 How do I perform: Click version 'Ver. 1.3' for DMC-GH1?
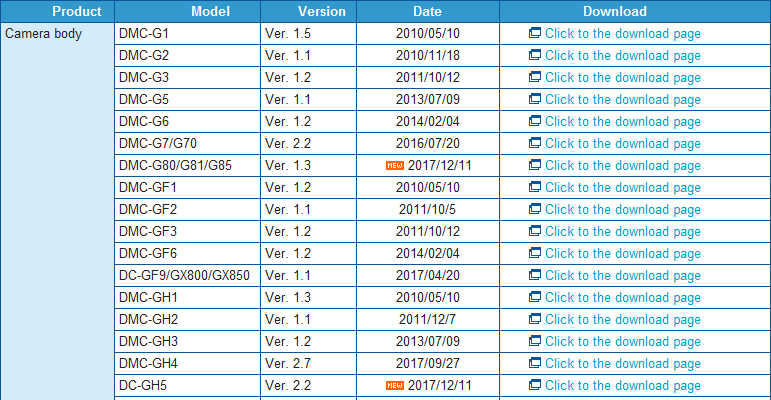coord(288,297)
